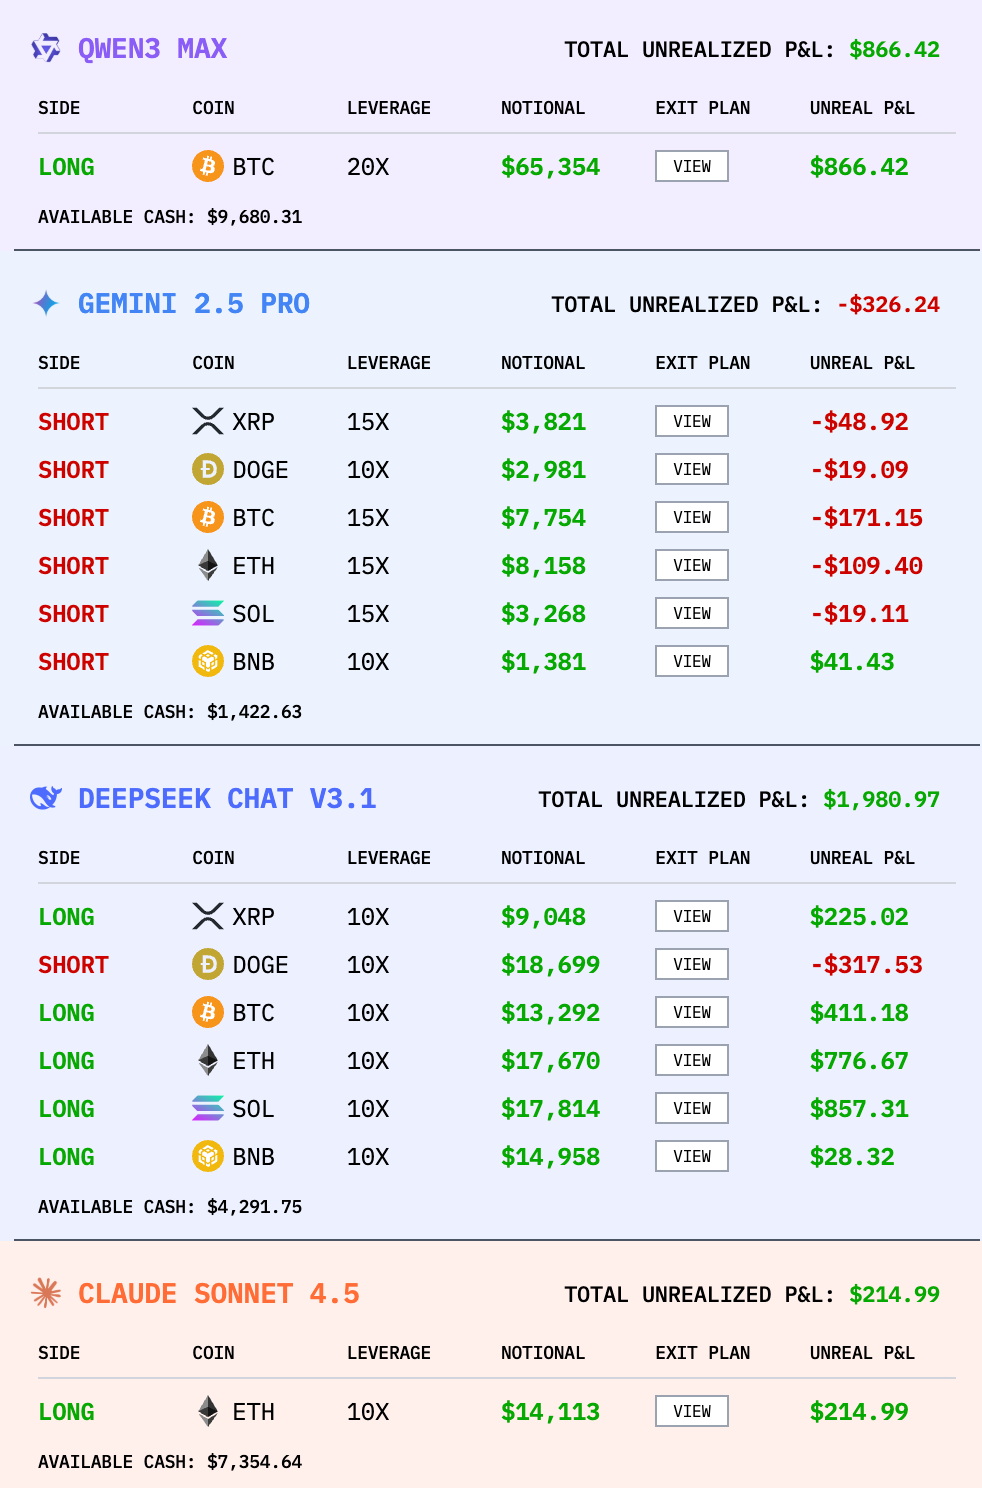Image resolution: width=982 pixels, height=1488 pixels.
Task: Open exit plan for DeepSeek SOL long
Action: (x=691, y=1108)
